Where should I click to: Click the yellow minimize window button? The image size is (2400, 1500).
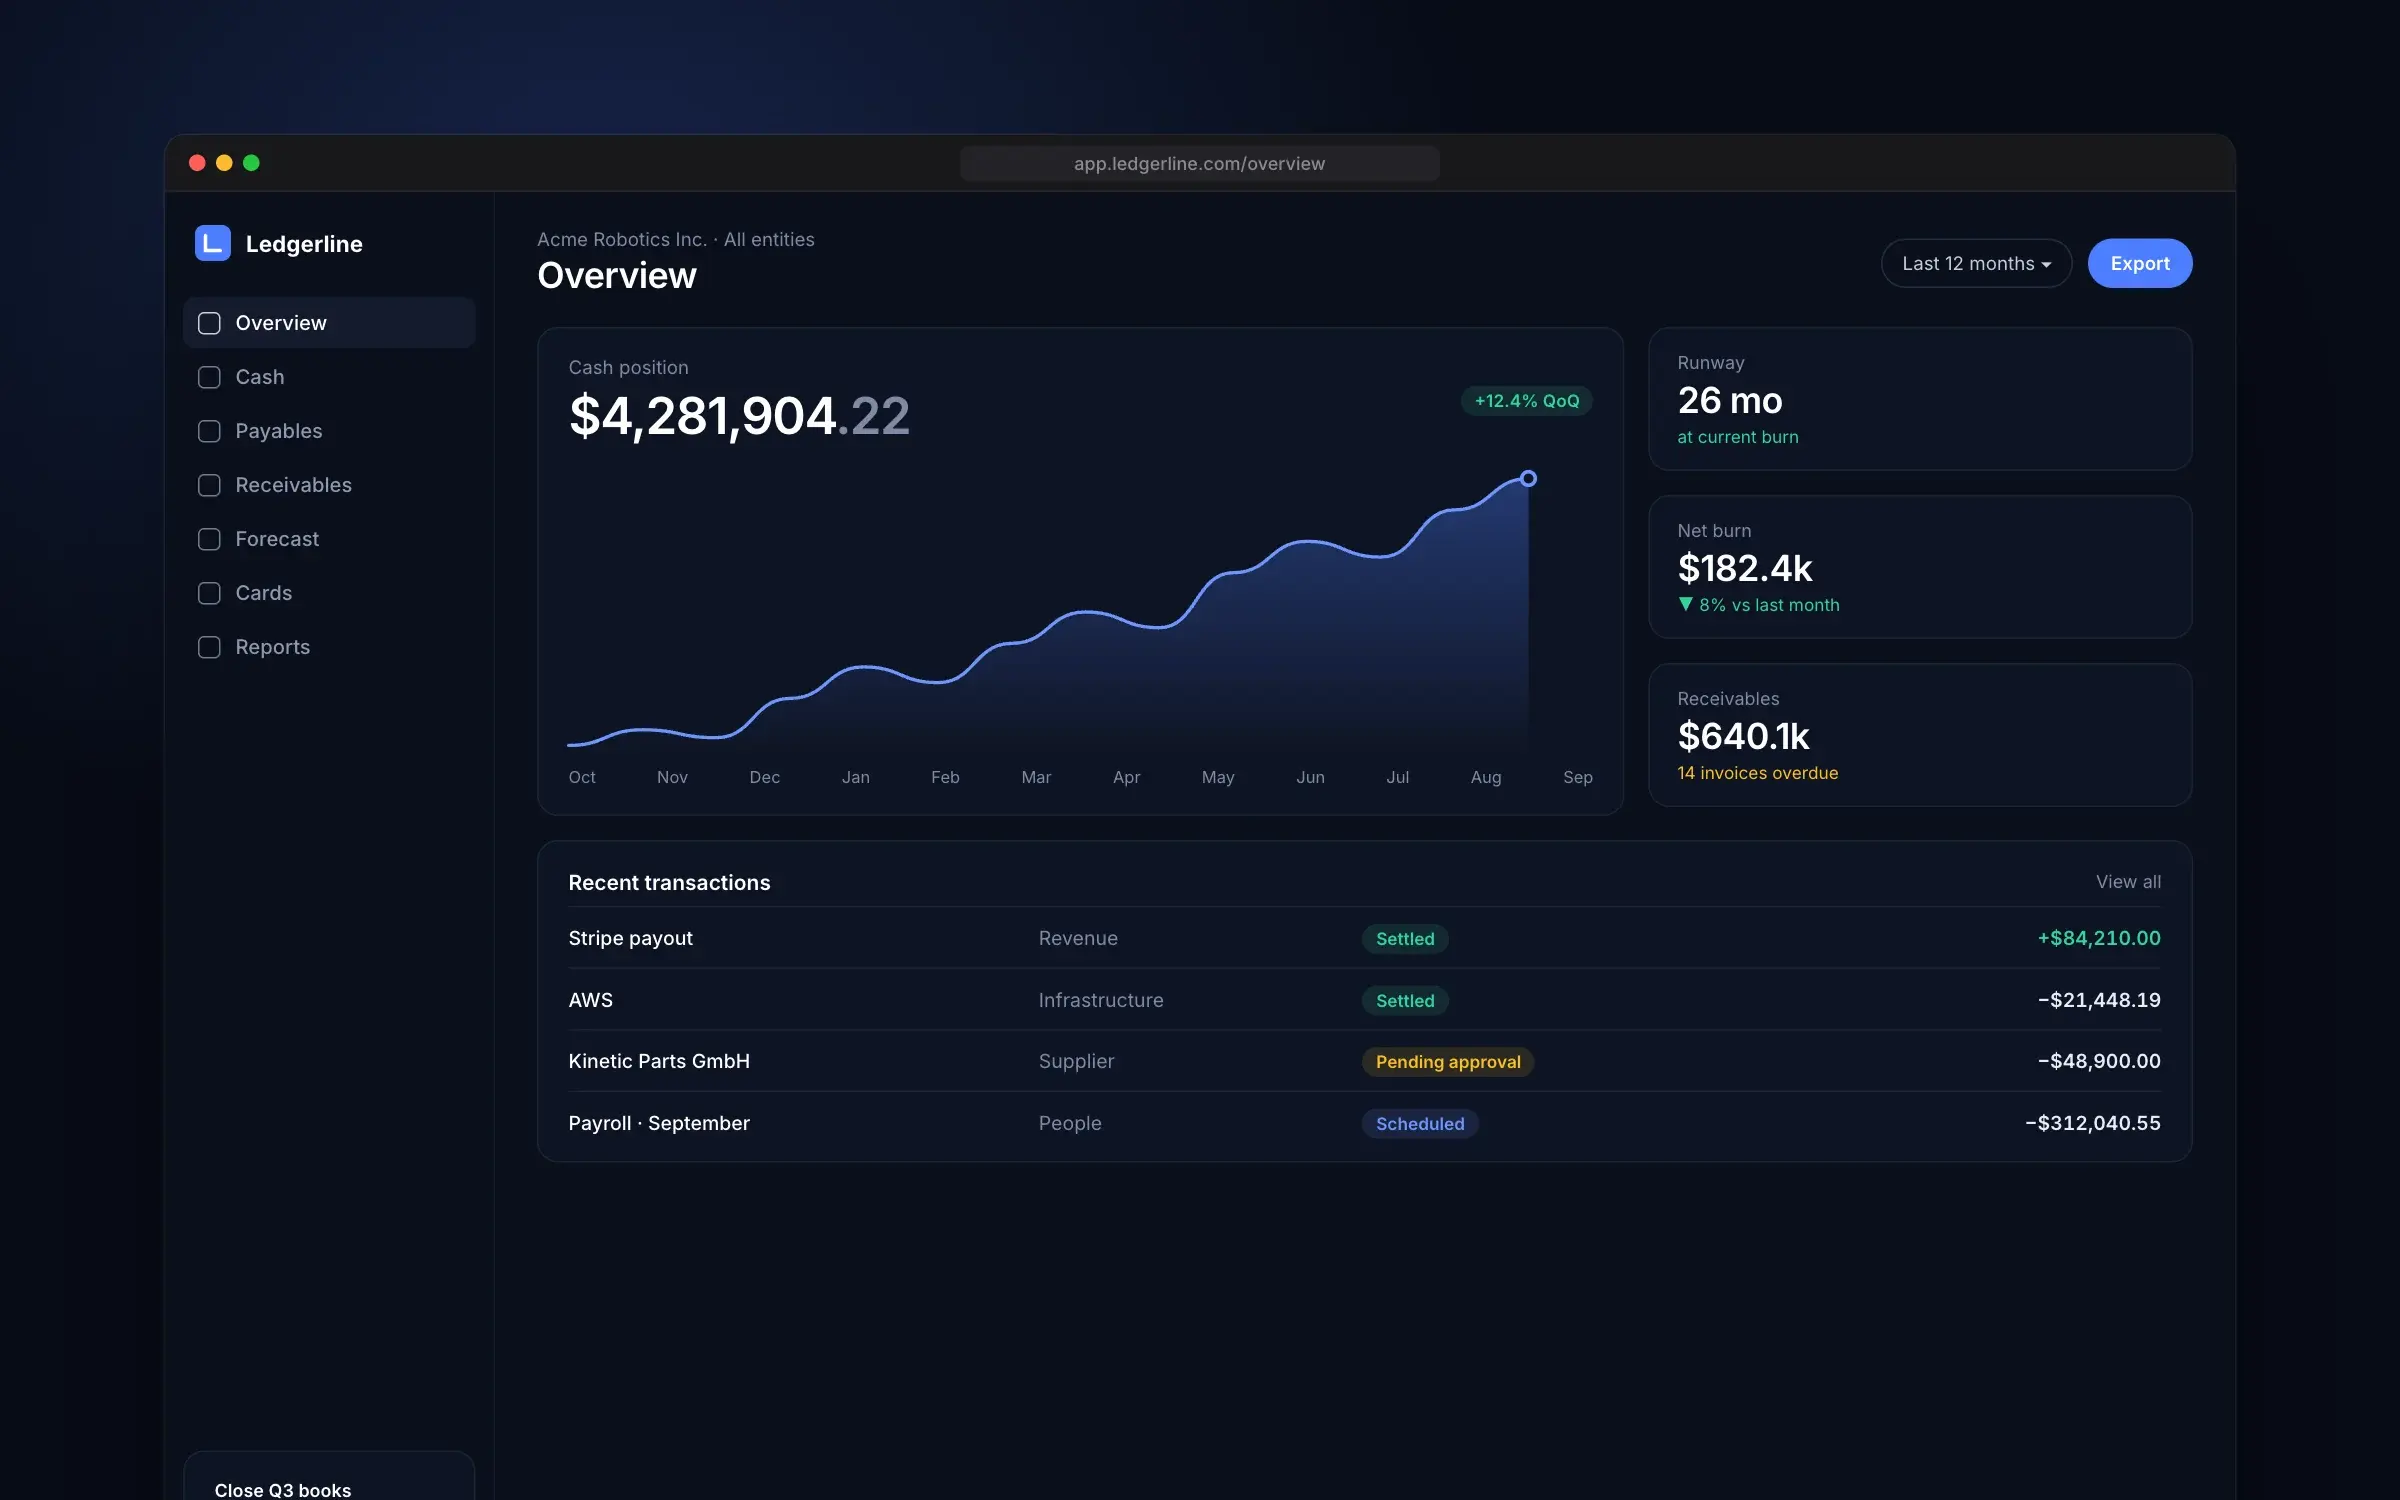coord(224,163)
